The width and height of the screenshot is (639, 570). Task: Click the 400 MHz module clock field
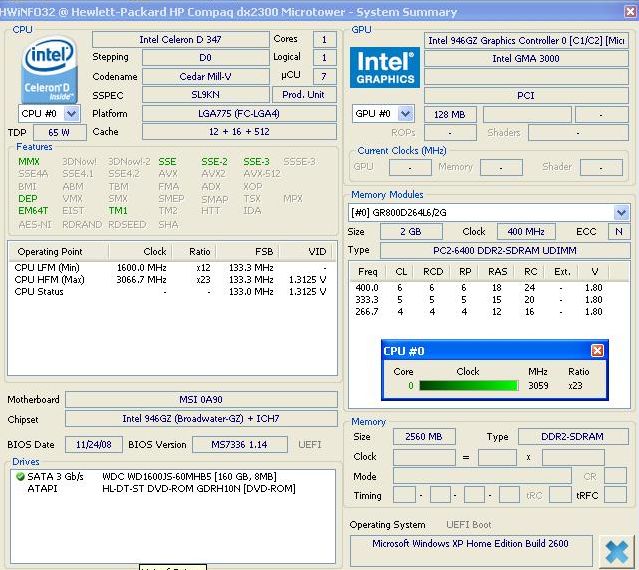pos(526,231)
